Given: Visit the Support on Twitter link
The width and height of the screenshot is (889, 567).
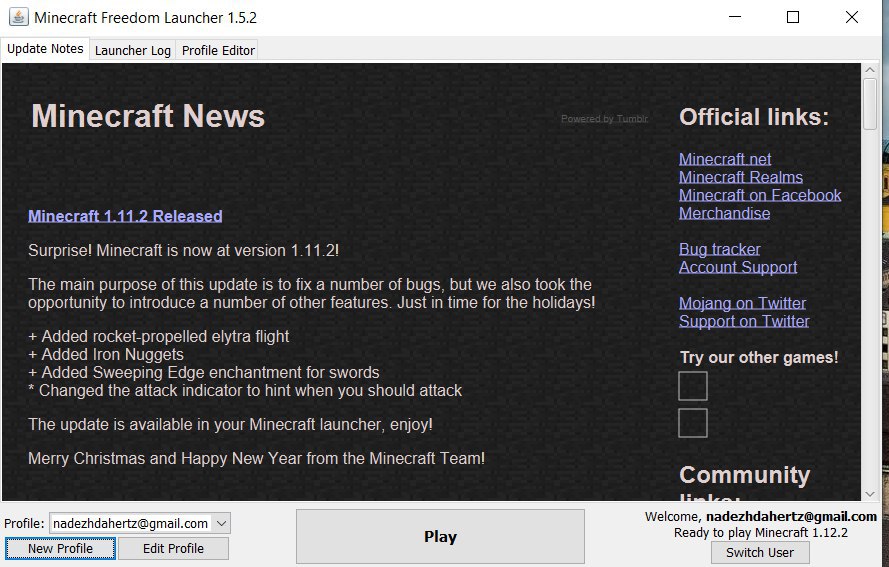Looking at the screenshot, I should 744,321.
